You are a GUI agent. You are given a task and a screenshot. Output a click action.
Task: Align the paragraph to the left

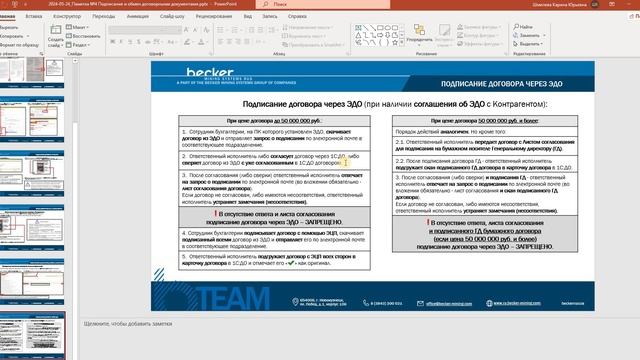click(220, 42)
